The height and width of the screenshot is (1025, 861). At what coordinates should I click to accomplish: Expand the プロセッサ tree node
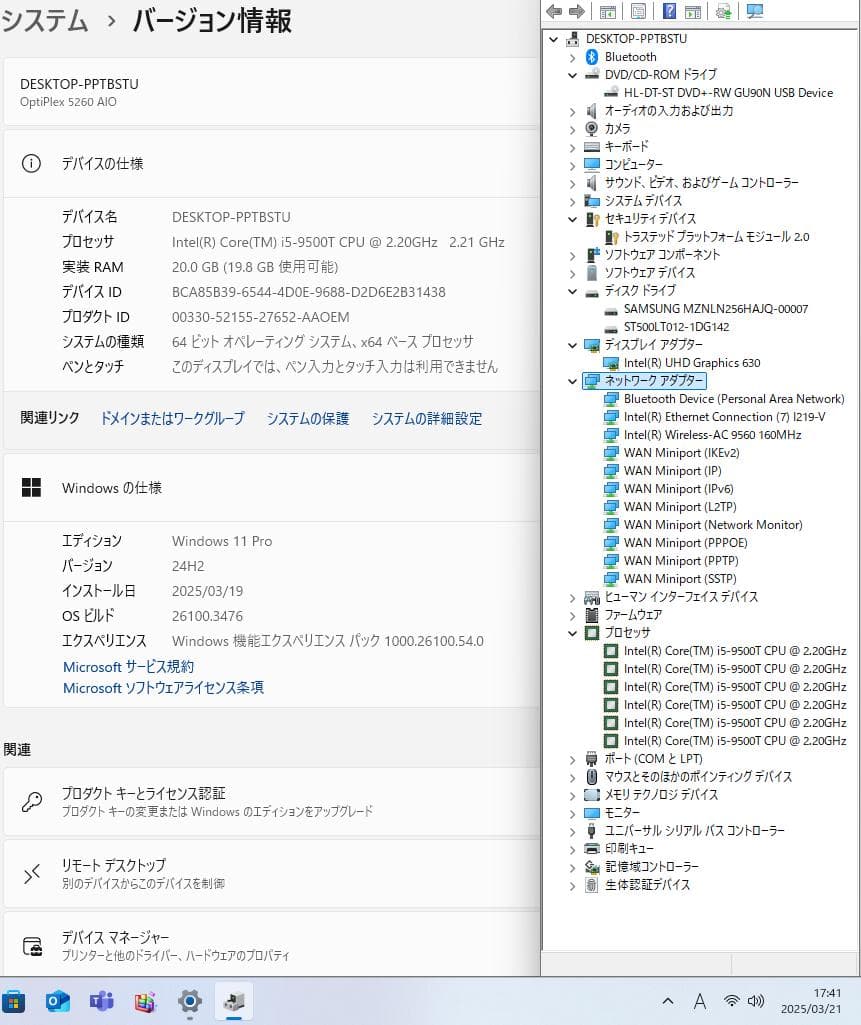(571, 633)
